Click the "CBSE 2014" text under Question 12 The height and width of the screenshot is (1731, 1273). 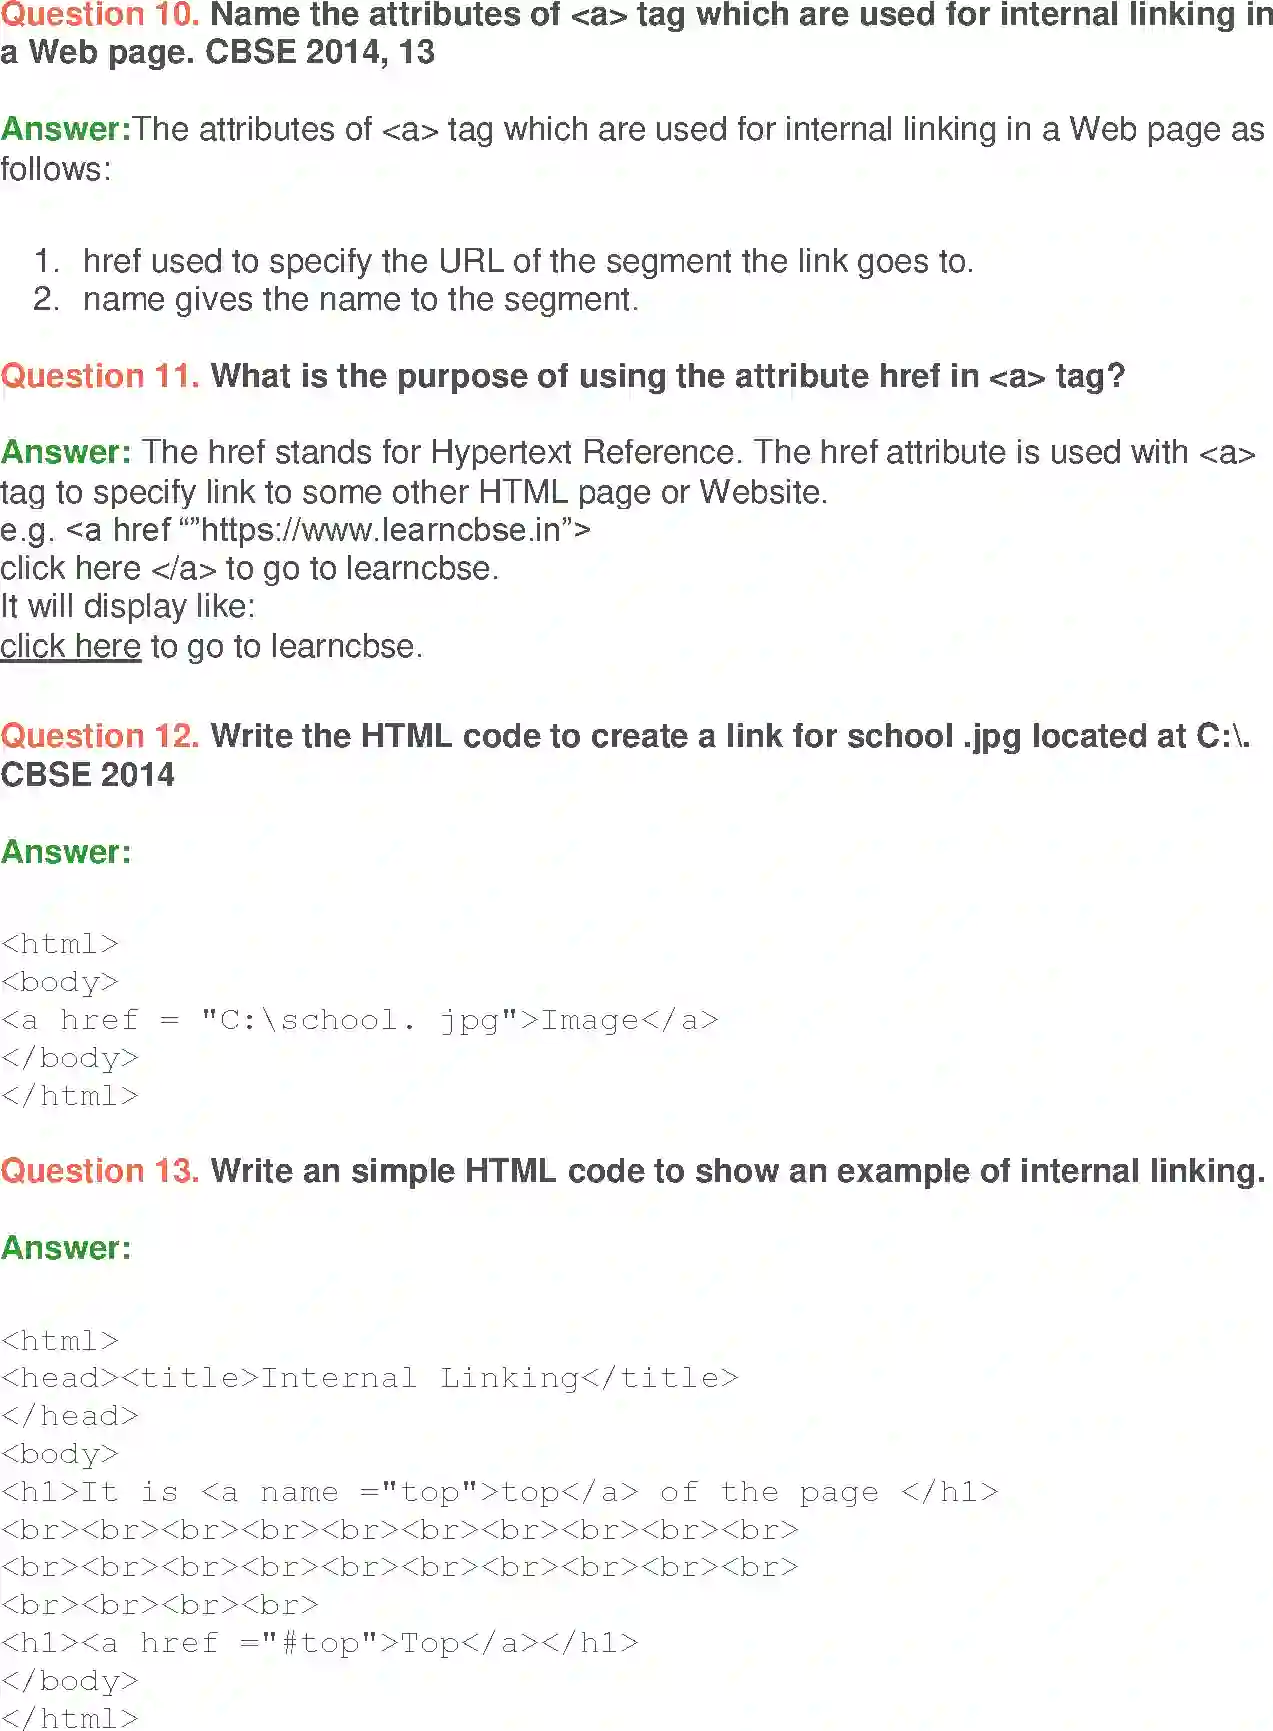88,775
